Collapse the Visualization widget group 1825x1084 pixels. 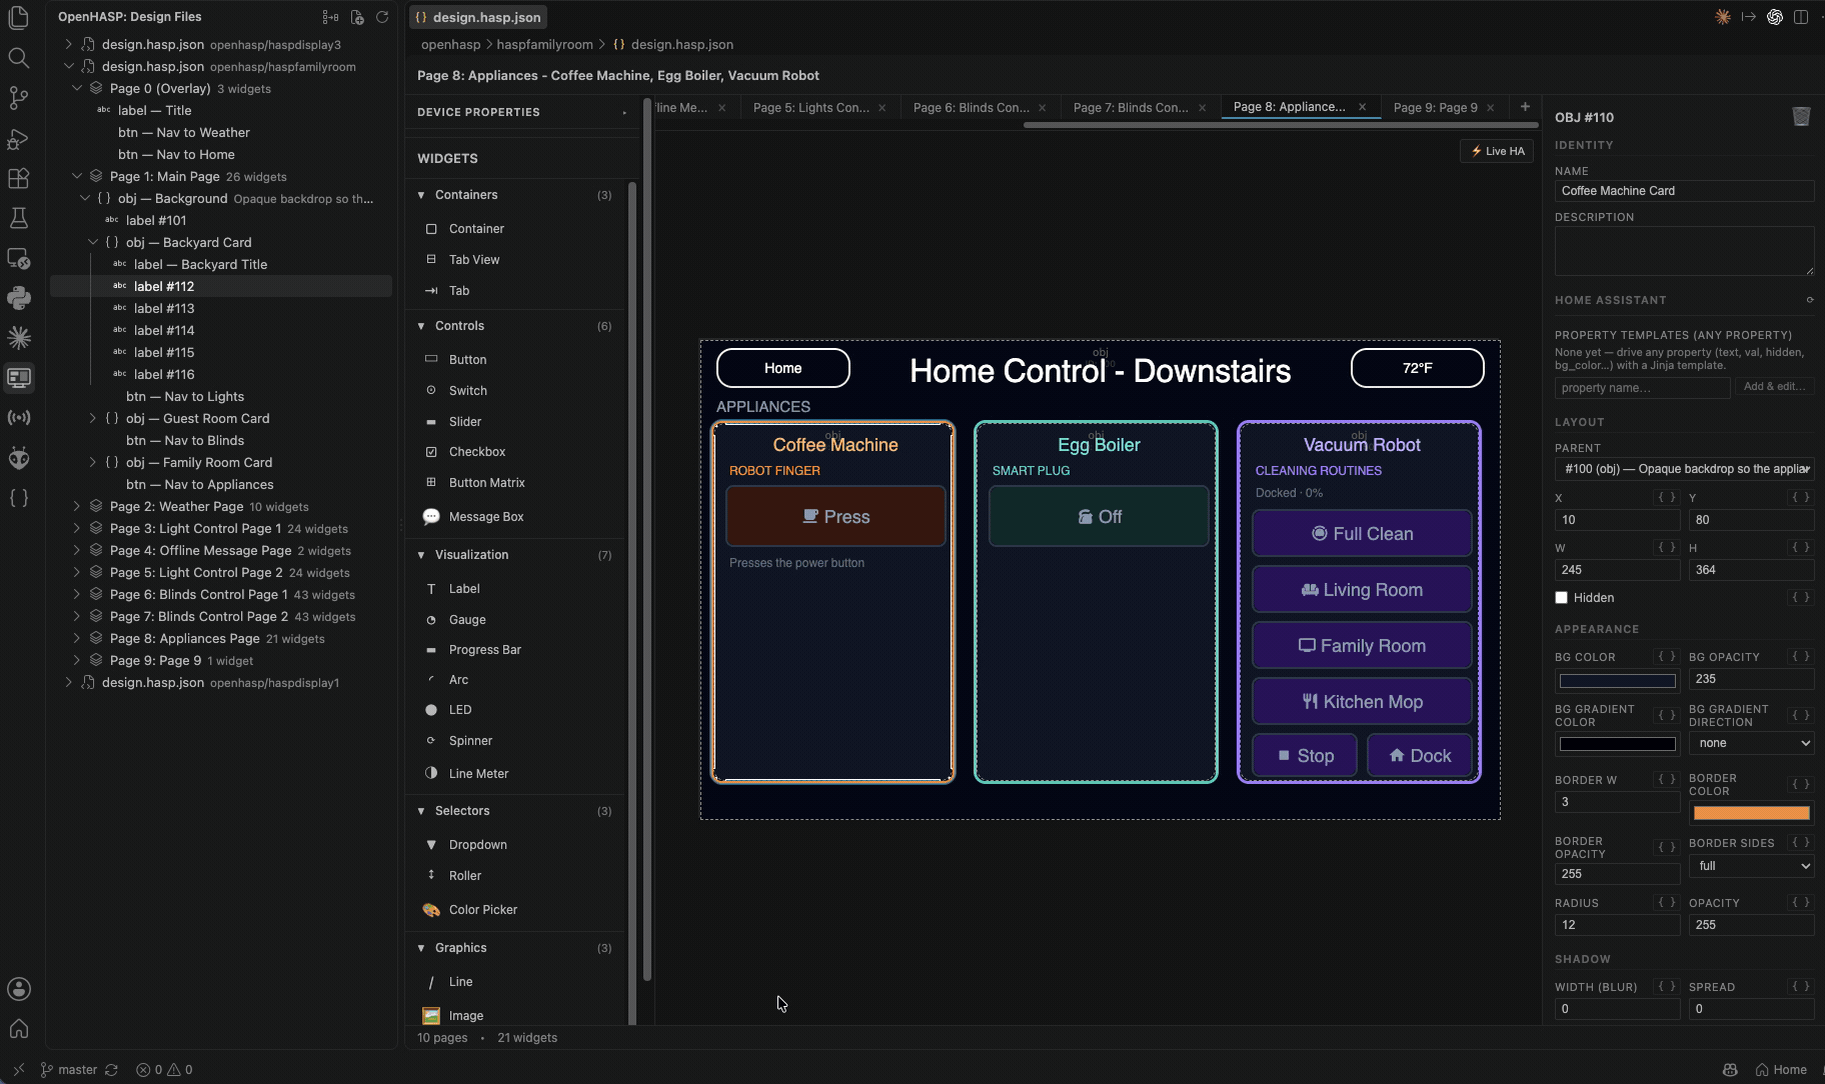421,555
